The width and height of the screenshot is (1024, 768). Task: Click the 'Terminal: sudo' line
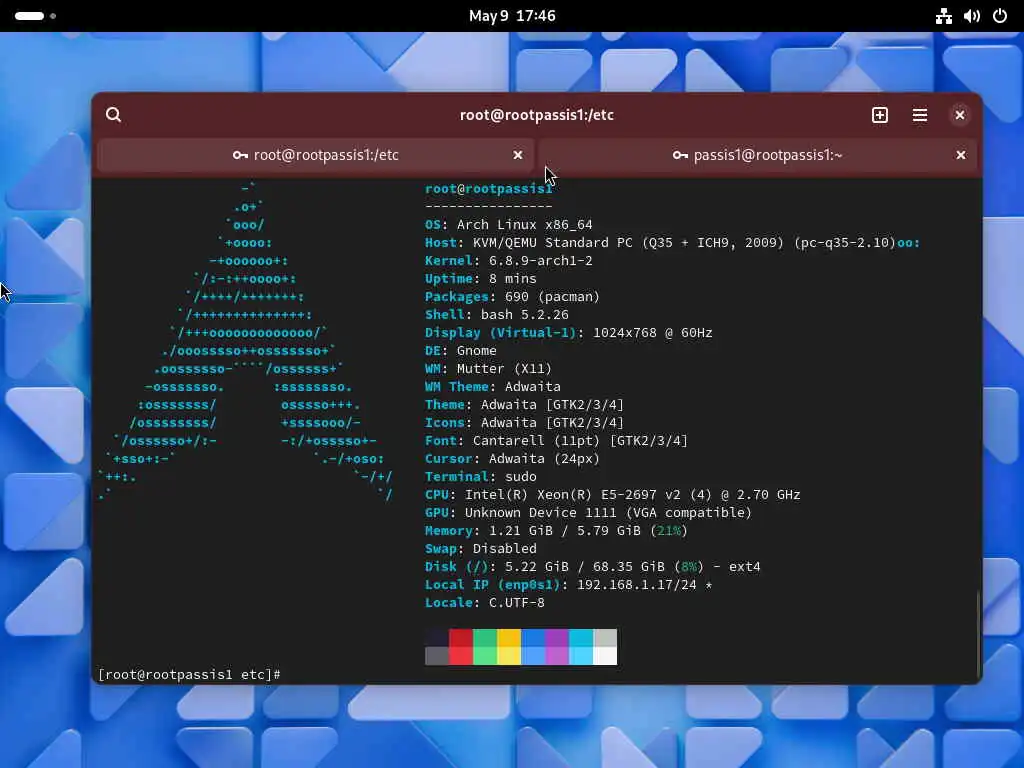pos(481,477)
